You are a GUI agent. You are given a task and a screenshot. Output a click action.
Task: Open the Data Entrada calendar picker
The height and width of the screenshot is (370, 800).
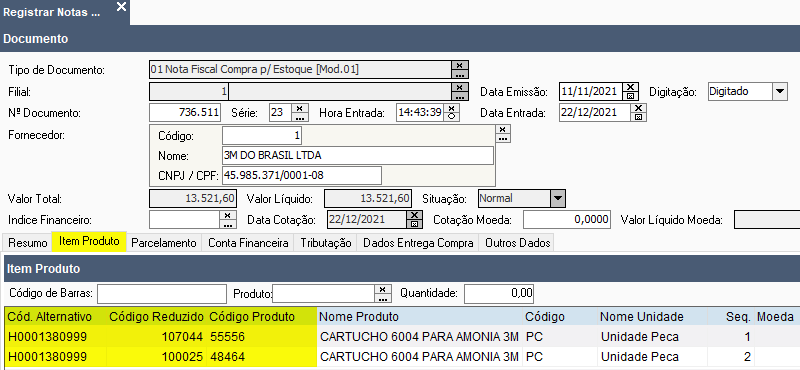tap(639, 117)
